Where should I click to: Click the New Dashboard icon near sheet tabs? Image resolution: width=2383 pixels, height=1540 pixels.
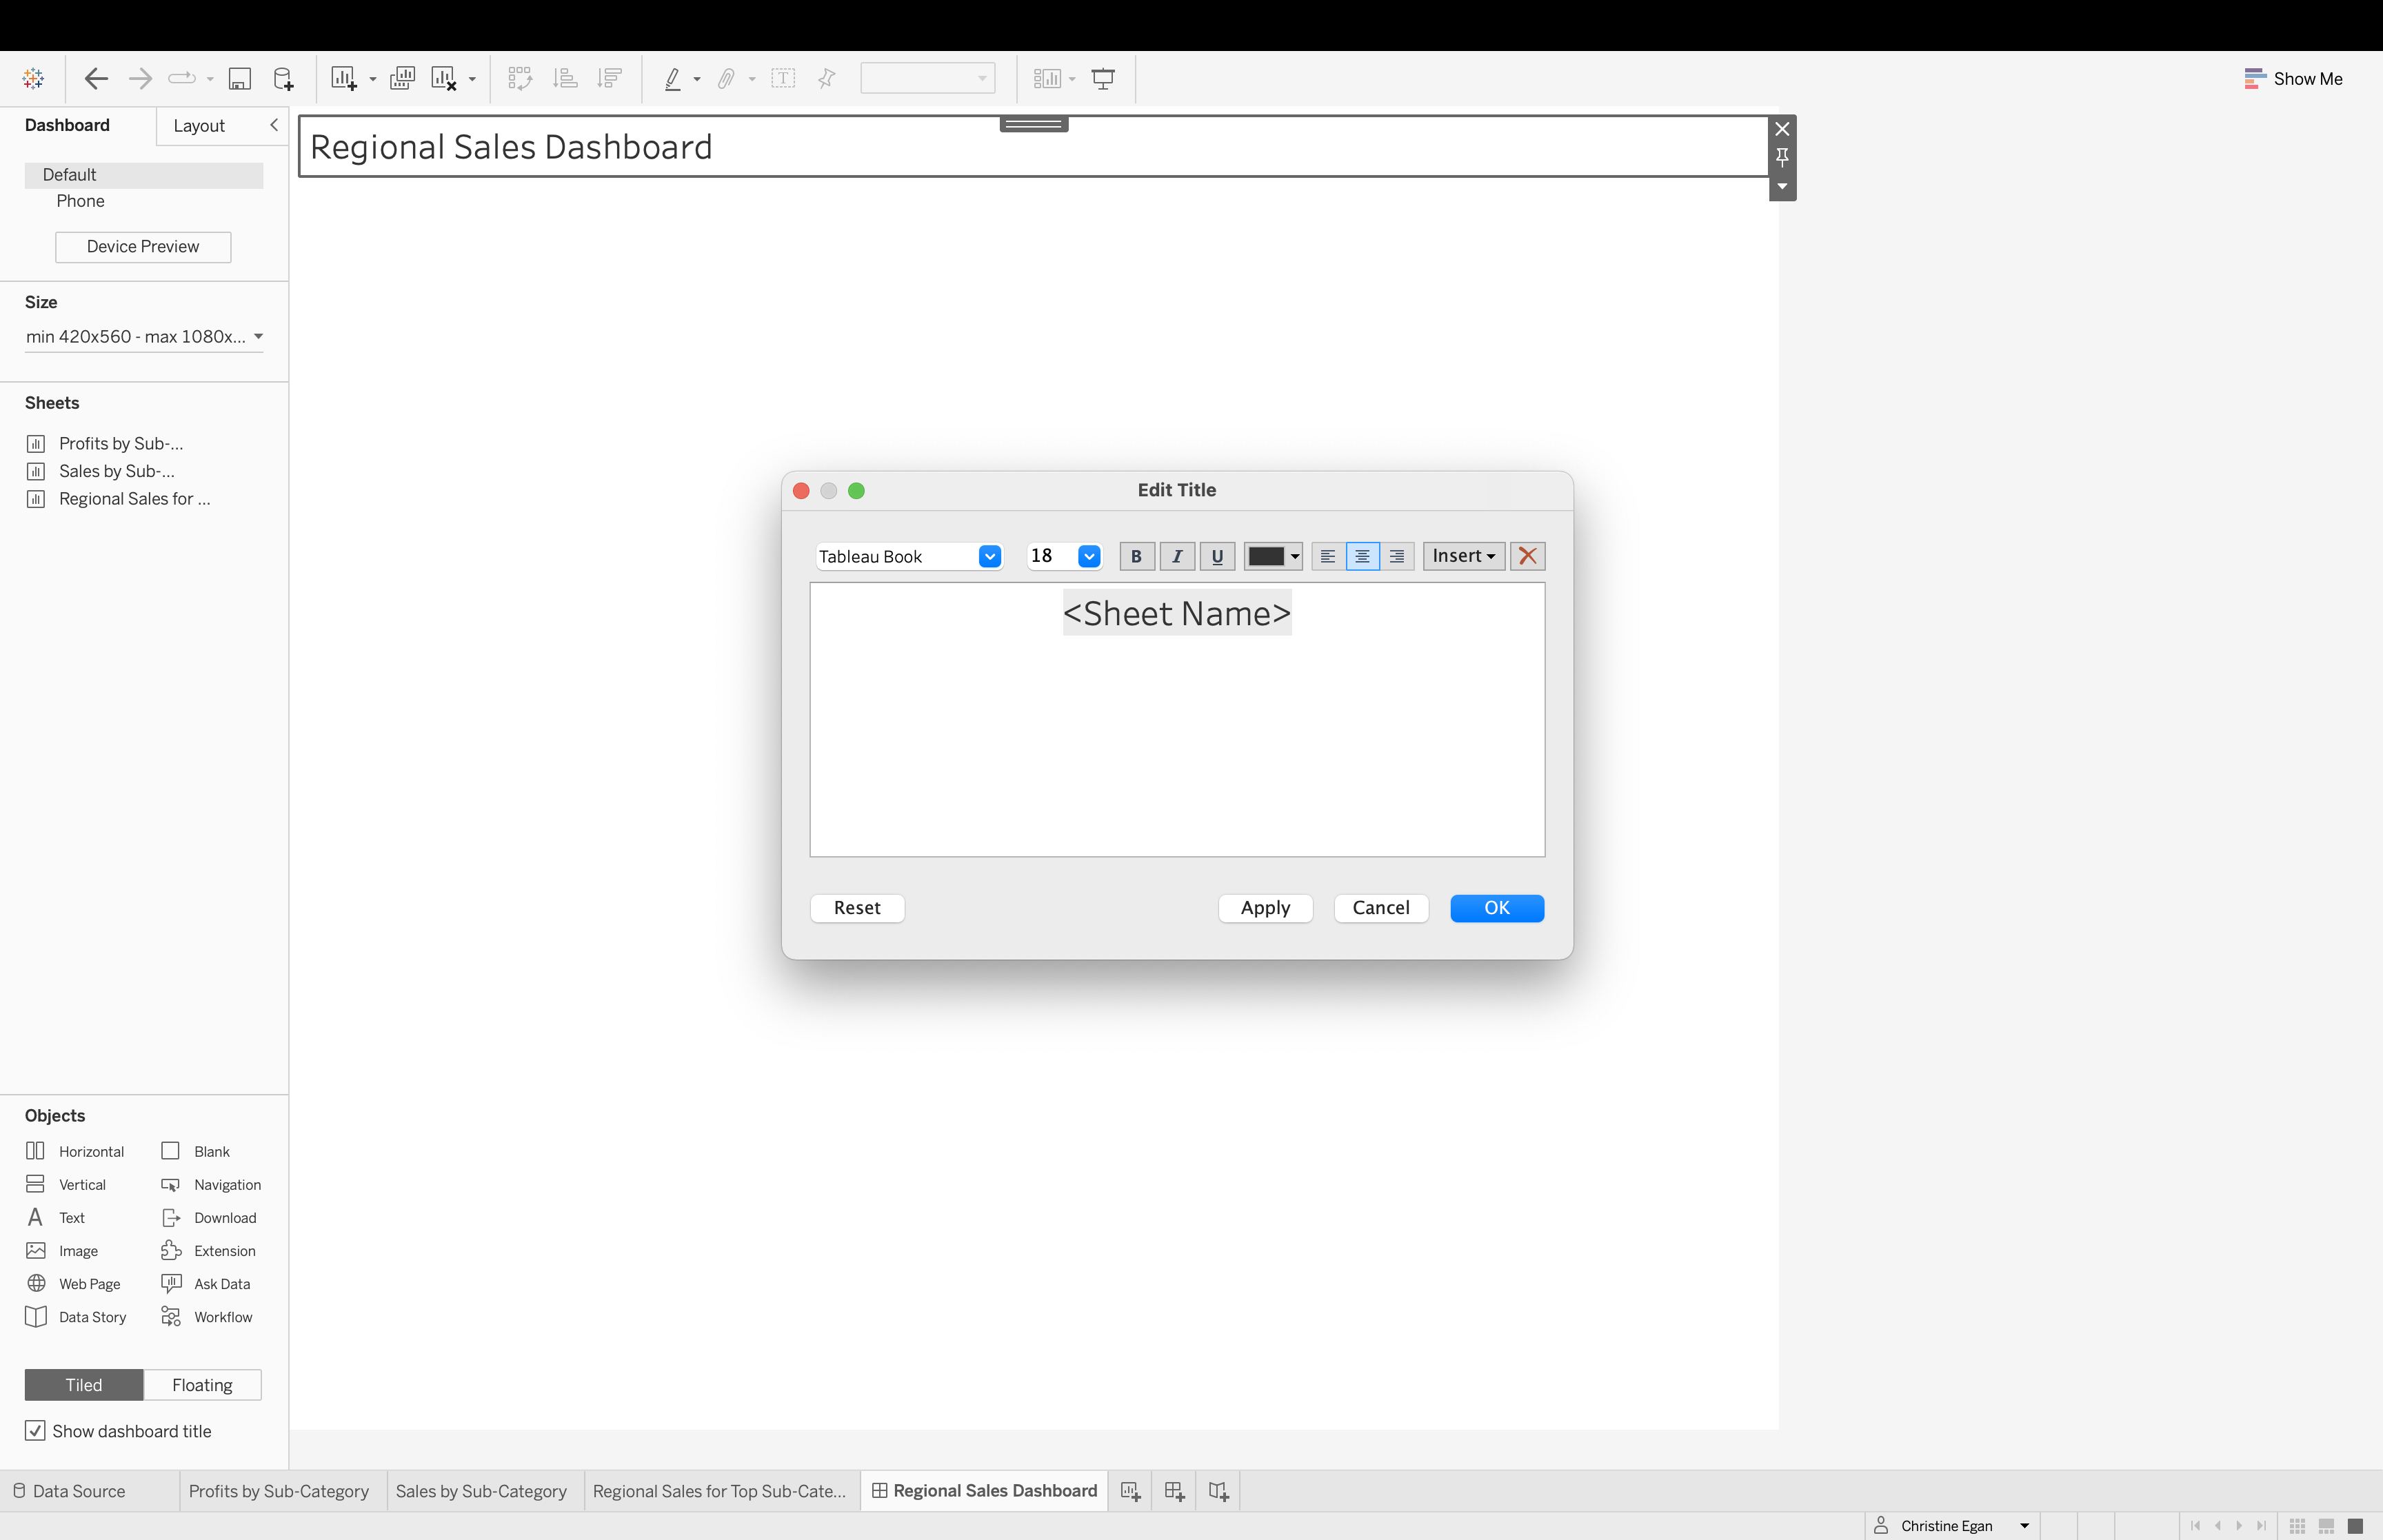click(1174, 1490)
